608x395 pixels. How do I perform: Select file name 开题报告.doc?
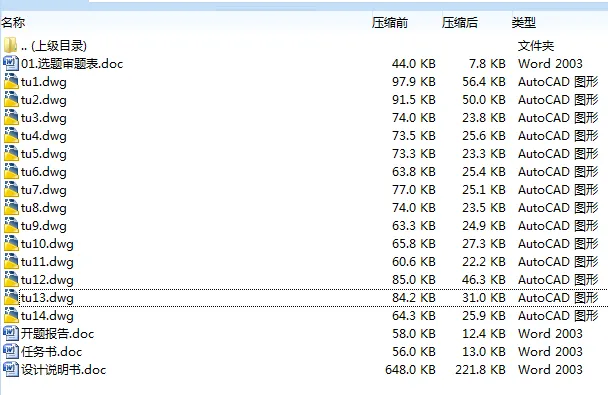click(x=57, y=334)
